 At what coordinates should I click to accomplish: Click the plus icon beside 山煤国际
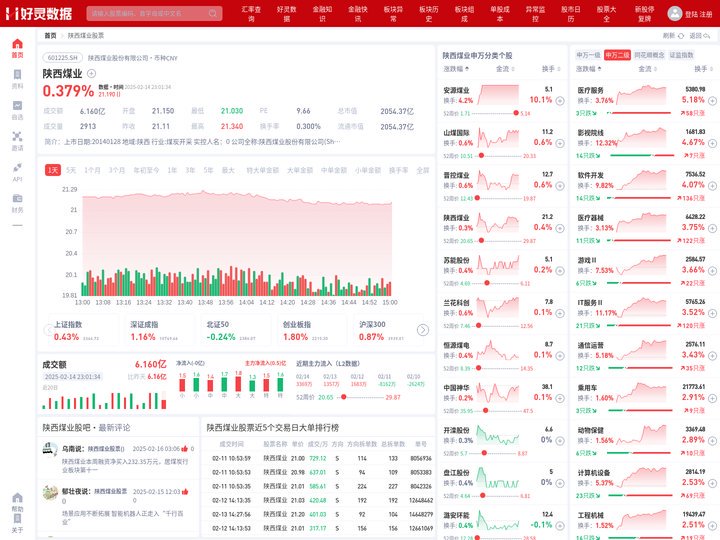(x=560, y=143)
